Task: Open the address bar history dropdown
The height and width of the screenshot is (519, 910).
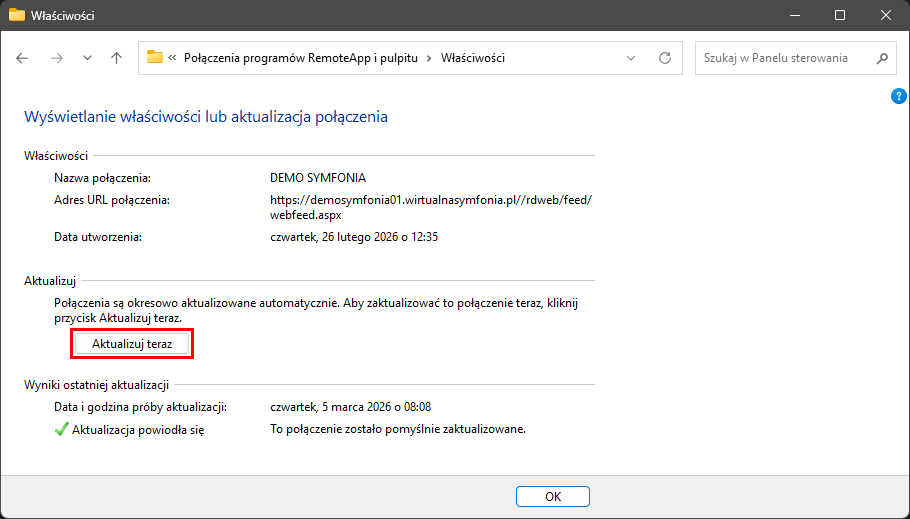Action: (x=631, y=58)
